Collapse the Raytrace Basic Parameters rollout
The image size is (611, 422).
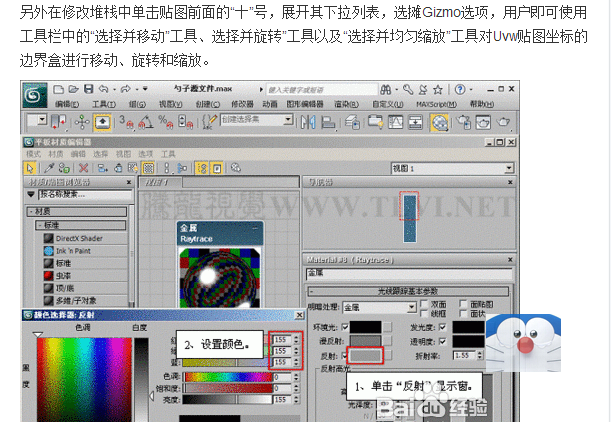point(408,291)
